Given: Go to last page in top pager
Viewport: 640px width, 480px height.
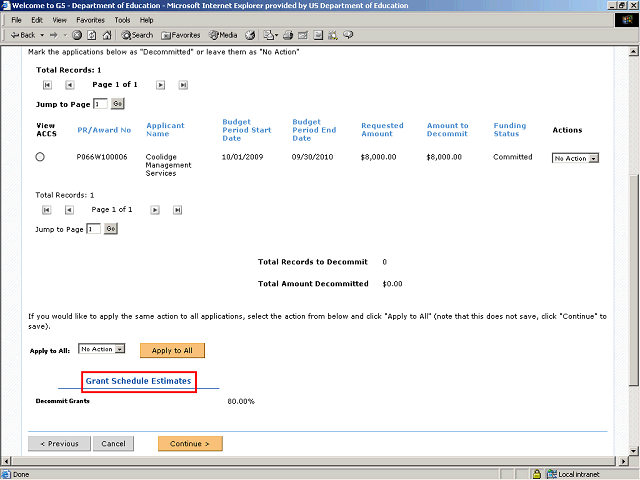Looking at the screenshot, I should pyautogui.click(x=183, y=85).
